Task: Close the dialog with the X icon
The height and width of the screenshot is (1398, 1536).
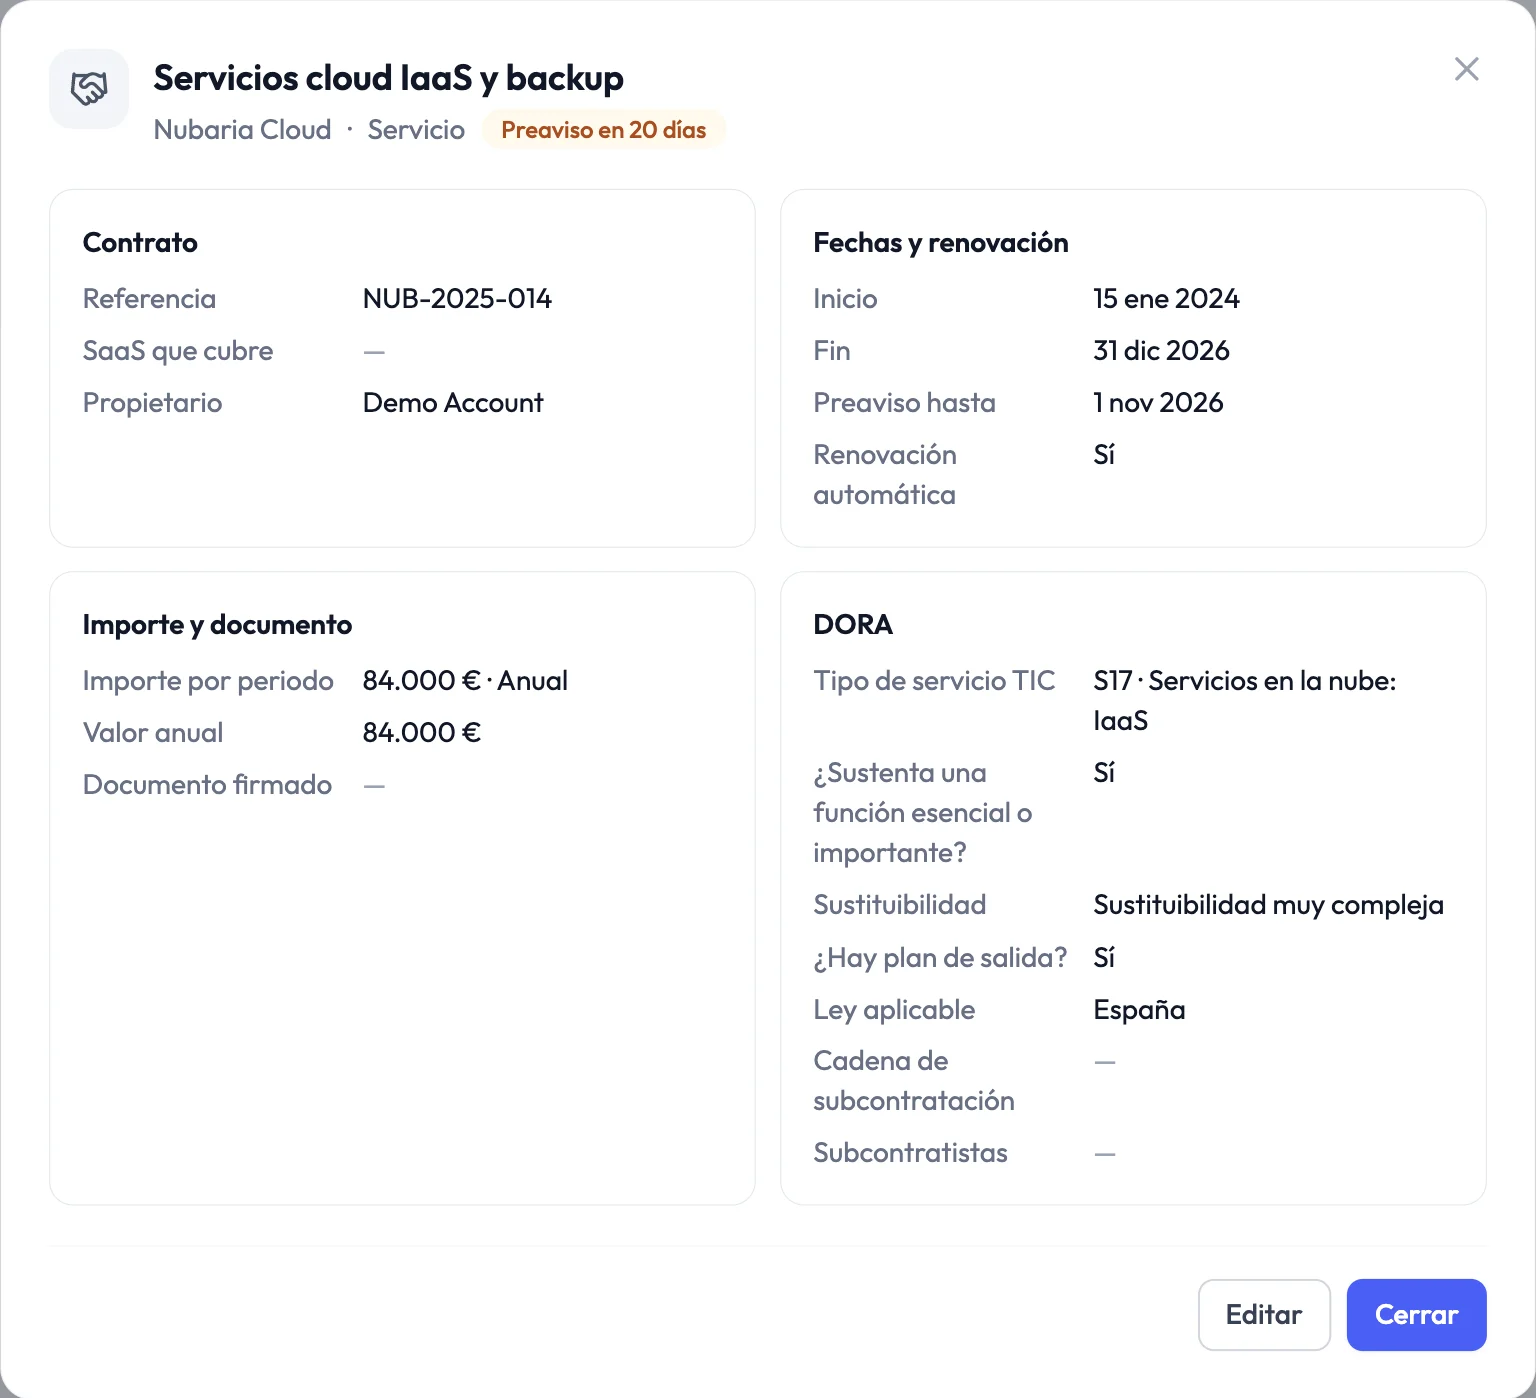Action: pos(1466,69)
